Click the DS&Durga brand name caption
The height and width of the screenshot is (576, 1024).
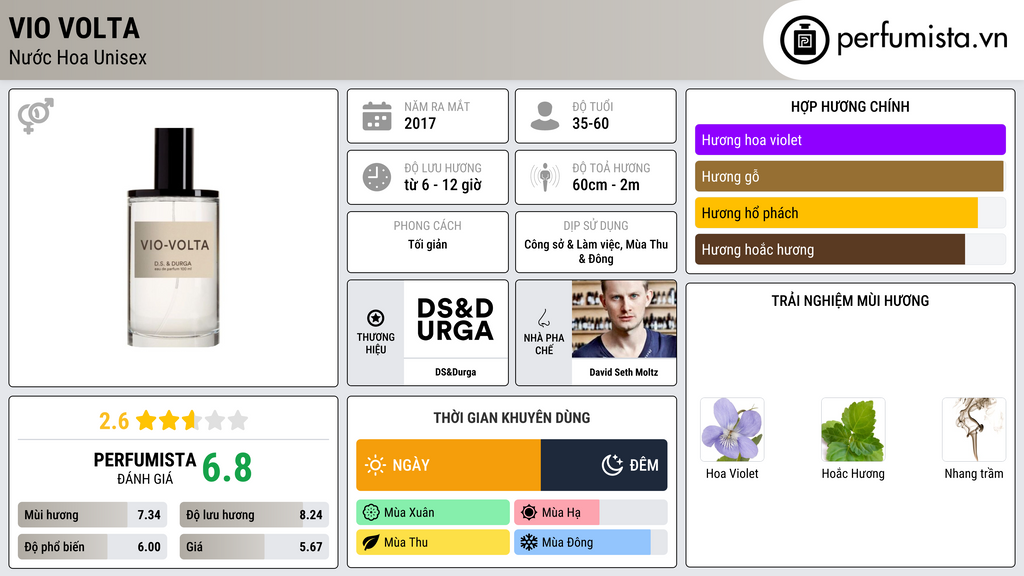click(x=455, y=372)
